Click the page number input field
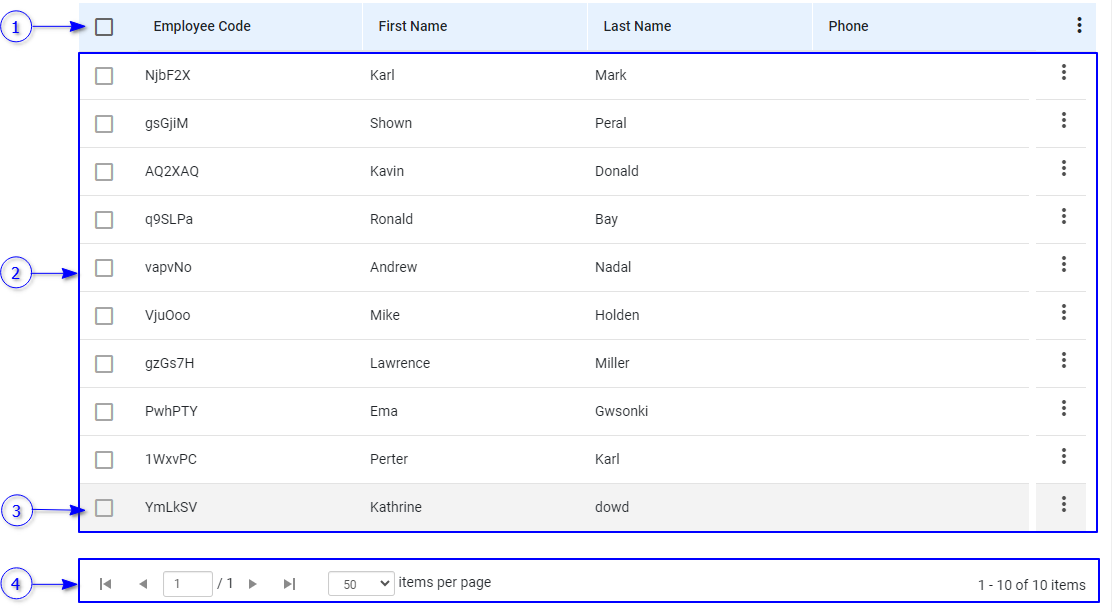Image resolution: width=1112 pixels, height=612 pixels. click(x=187, y=584)
